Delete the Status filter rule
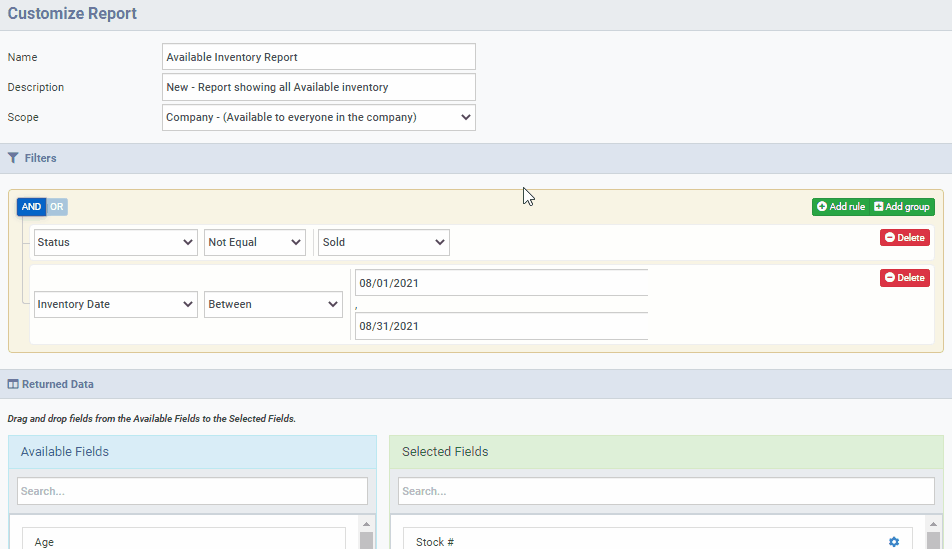This screenshot has height=549, width=952. point(904,238)
